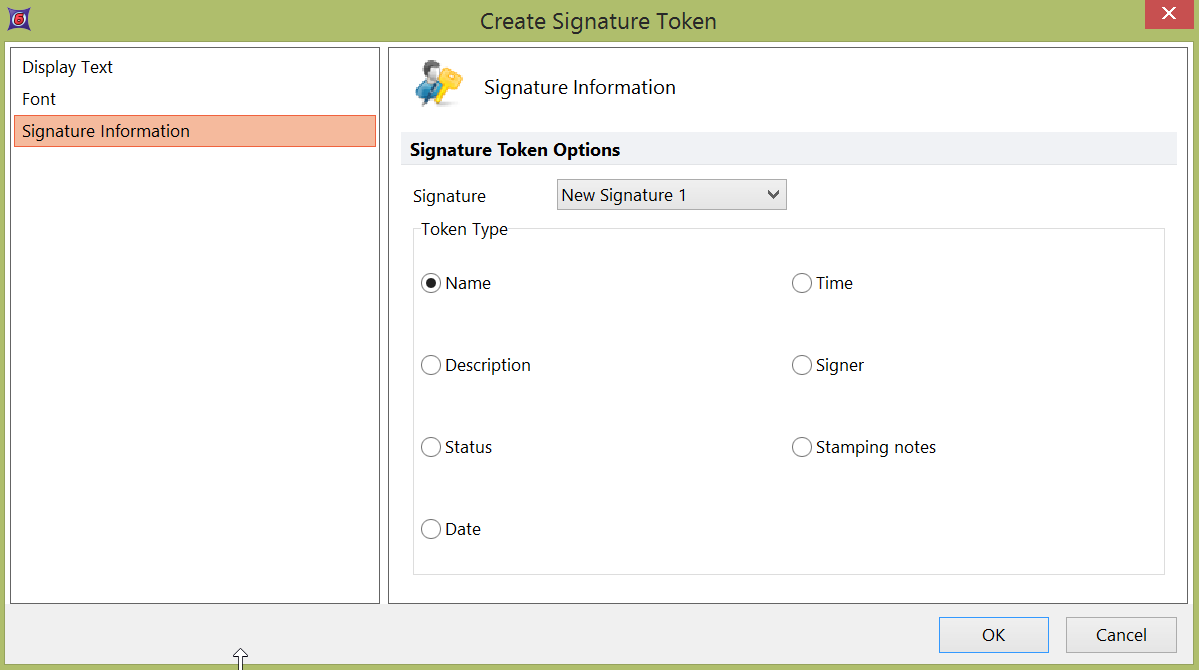The height and width of the screenshot is (670, 1199).
Task: Click the application icon in the title bar
Action: [18, 19]
